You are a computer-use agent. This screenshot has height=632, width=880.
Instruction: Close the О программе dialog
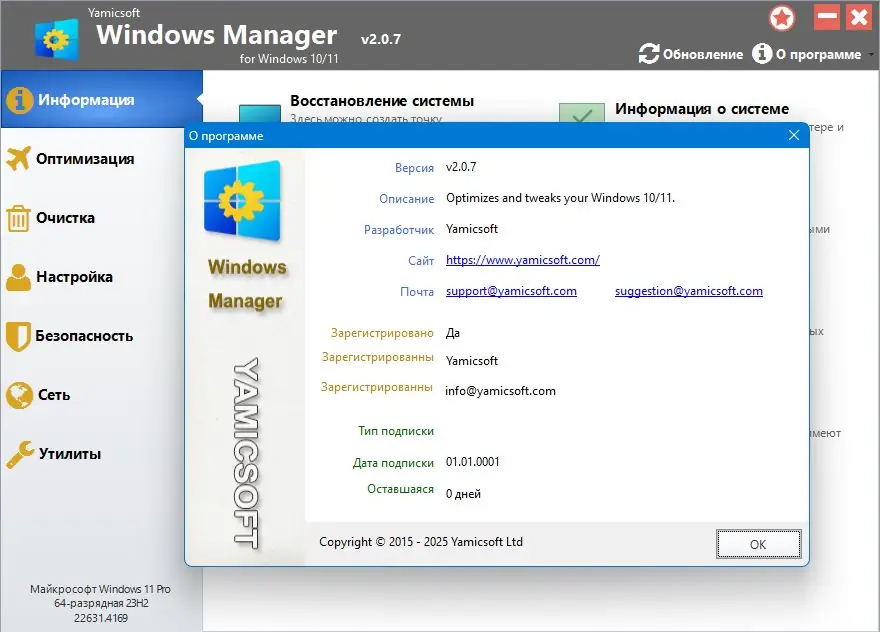point(794,135)
